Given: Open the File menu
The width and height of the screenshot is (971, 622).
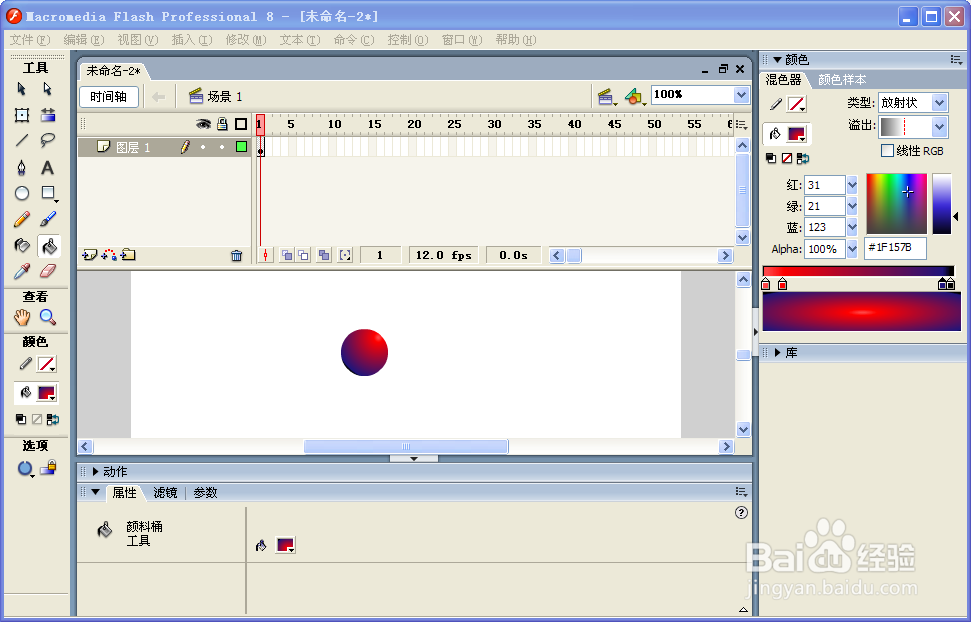Looking at the screenshot, I should pos(30,40).
